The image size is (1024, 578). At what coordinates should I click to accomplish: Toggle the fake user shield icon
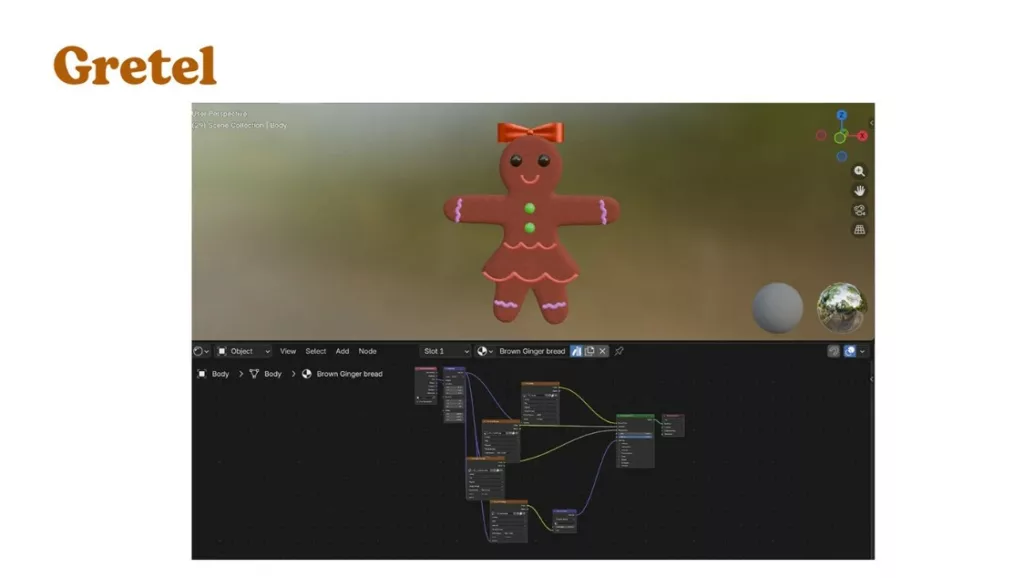577,351
